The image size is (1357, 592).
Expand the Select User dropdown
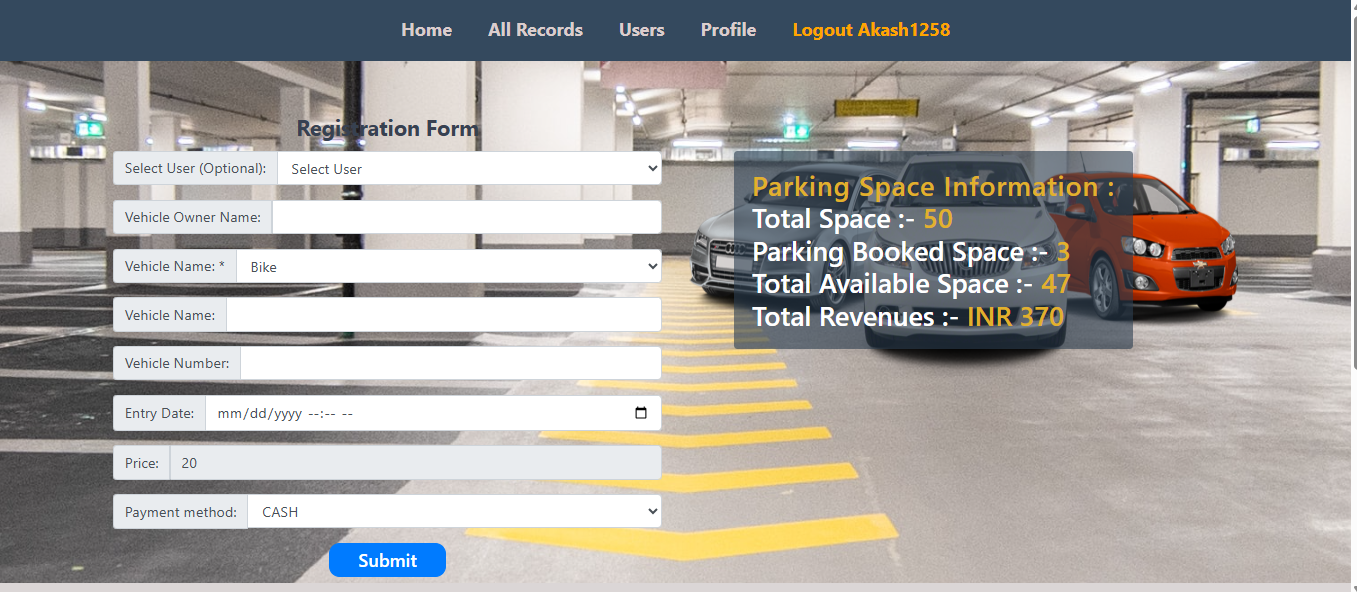[468, 169]
